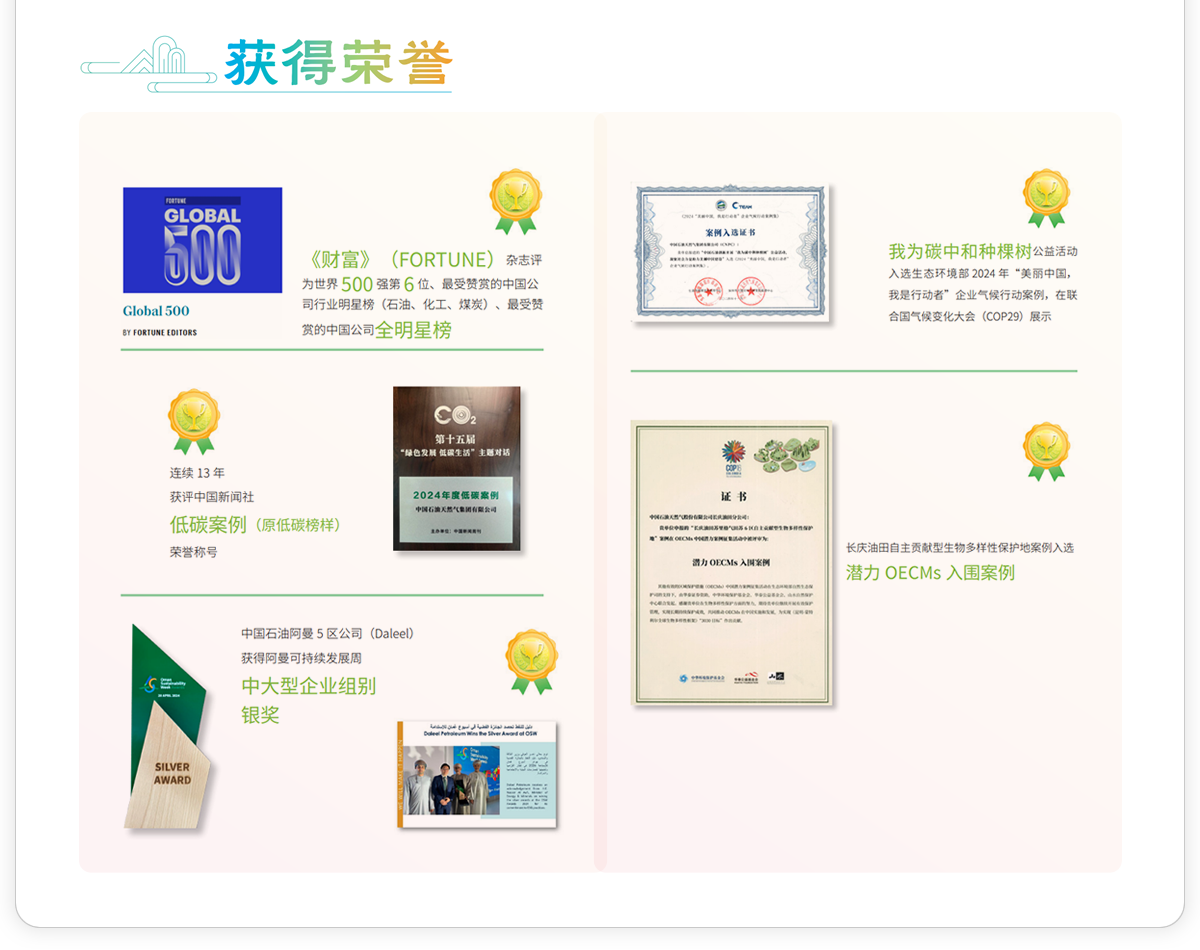This screenshot has width=1200, height=950.
Task: Click the text "获评中国新闻社"
Action: [212, 497]
